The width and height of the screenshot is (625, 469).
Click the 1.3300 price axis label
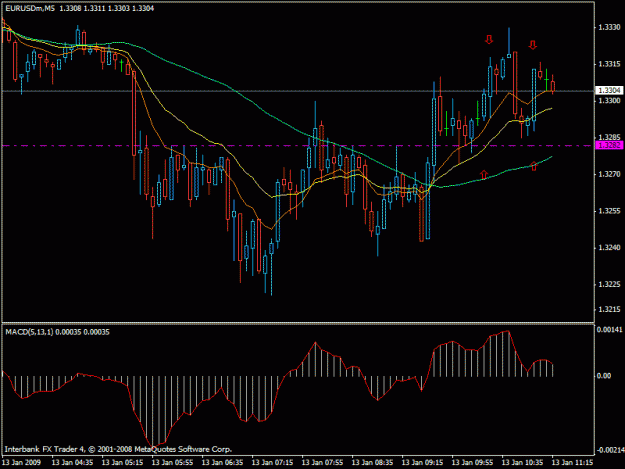[609, 100]
